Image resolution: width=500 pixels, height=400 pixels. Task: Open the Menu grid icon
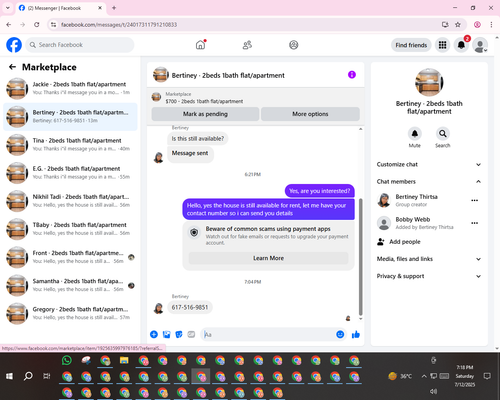pyautogui.click(x=442, y=45)
